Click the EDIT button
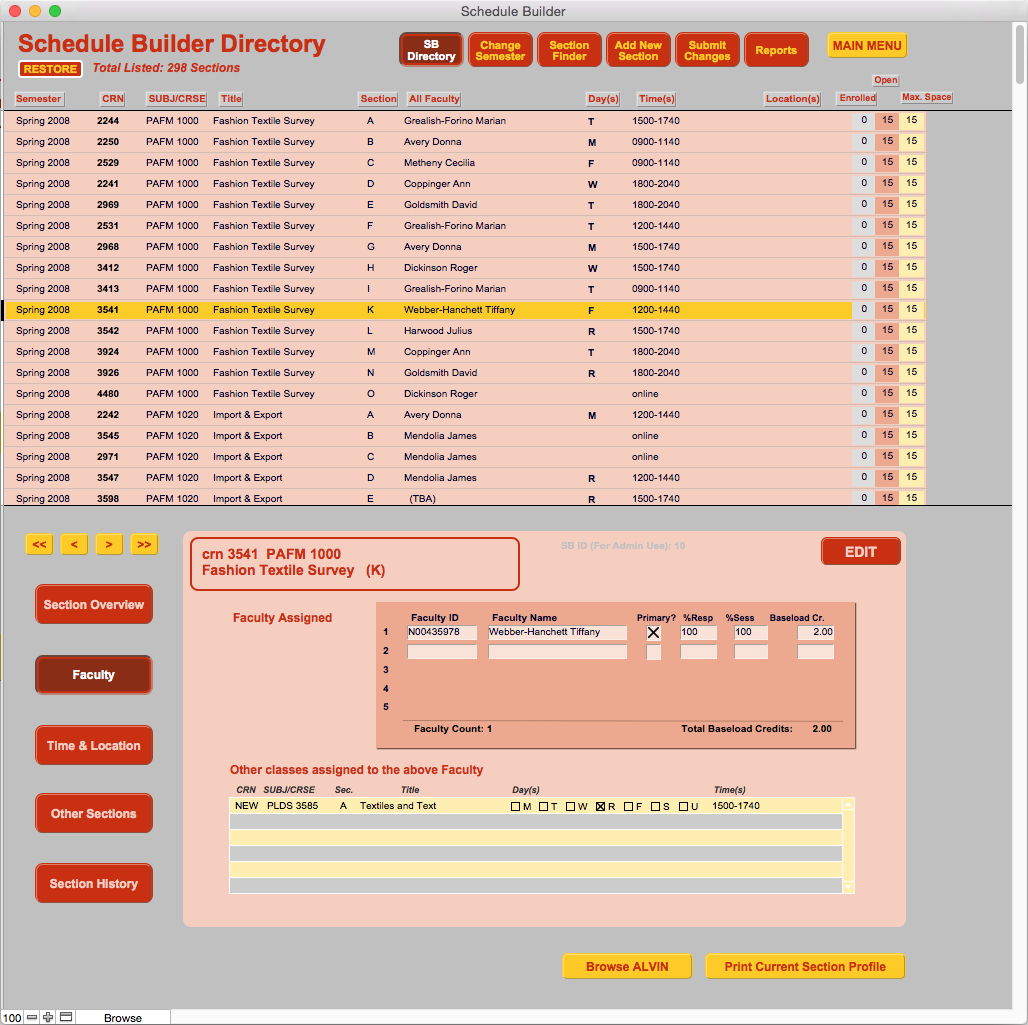The image size is (1028, 1025). (861, 552)
